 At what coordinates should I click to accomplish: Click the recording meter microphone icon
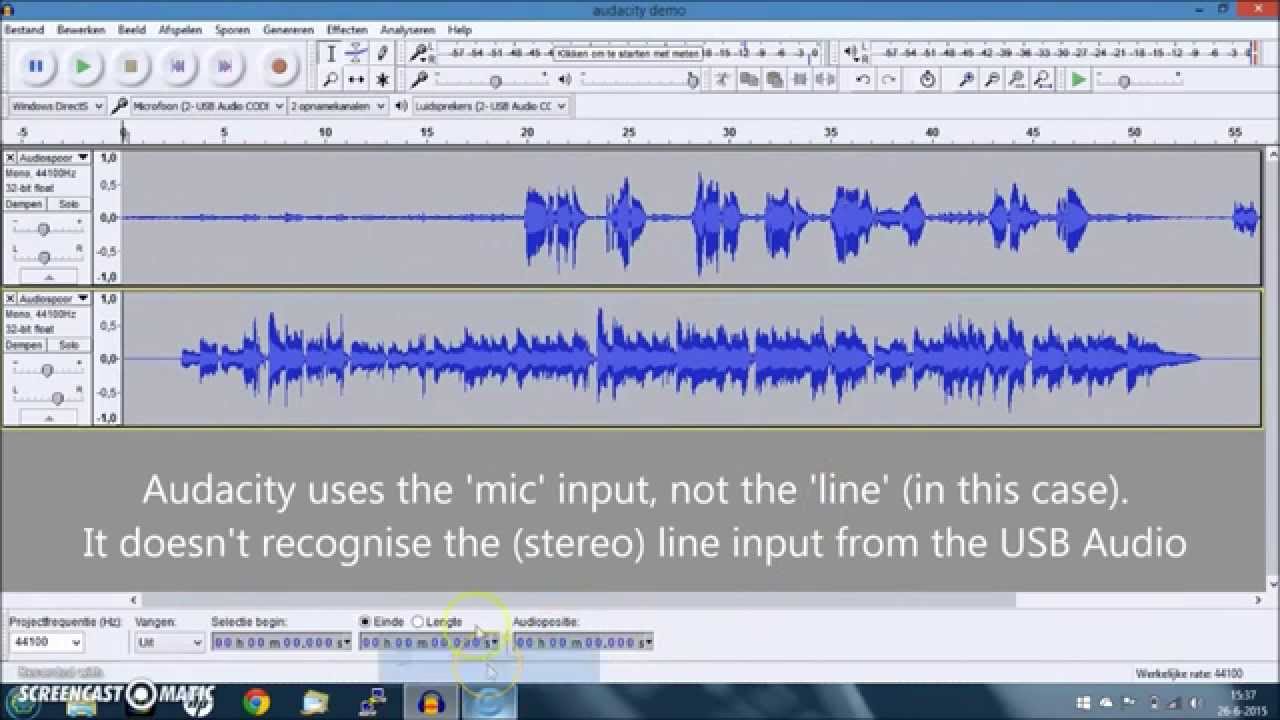[420, 53]
